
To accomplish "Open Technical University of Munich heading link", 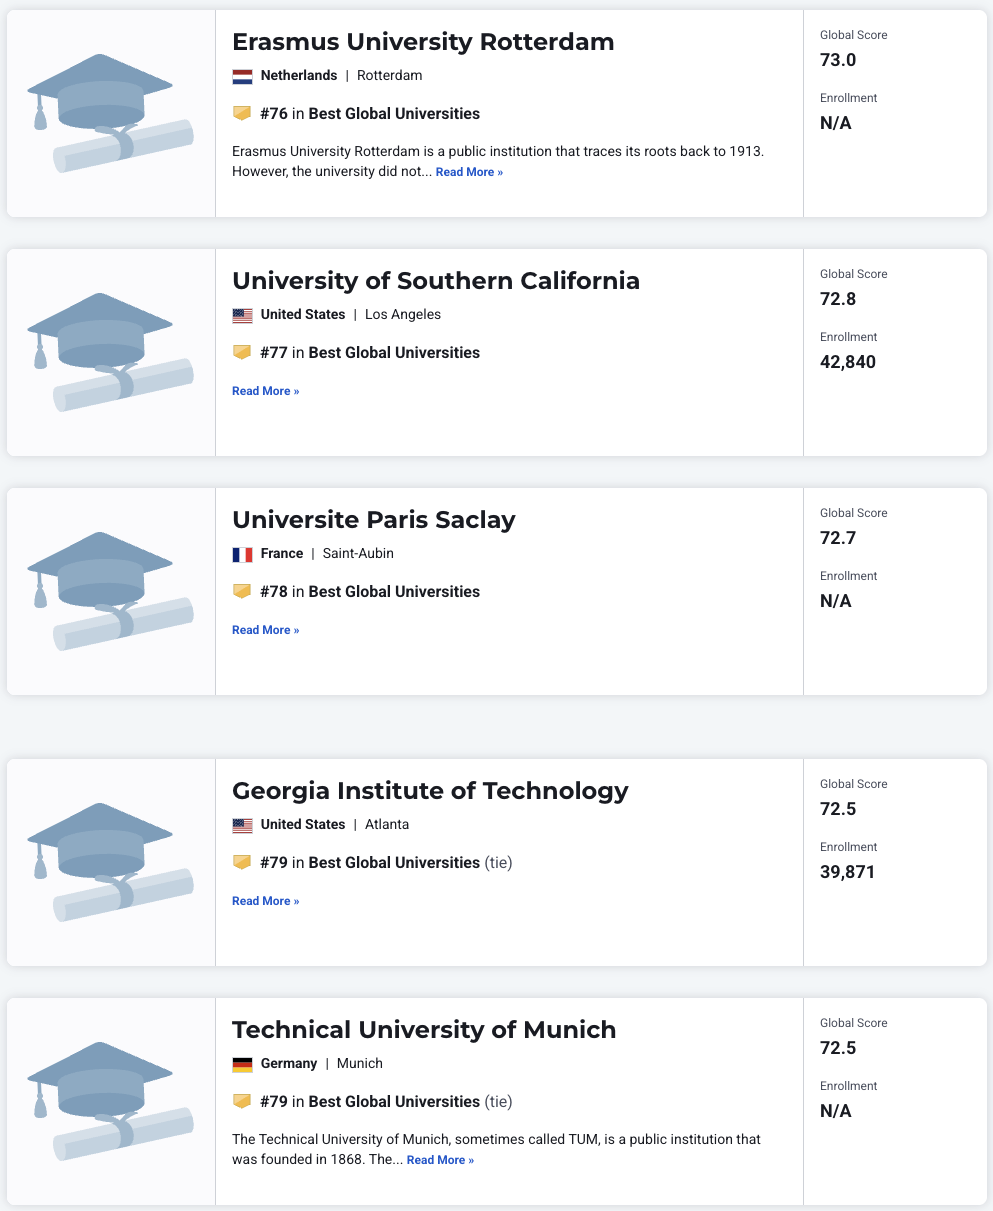I will pos(424,1030).
